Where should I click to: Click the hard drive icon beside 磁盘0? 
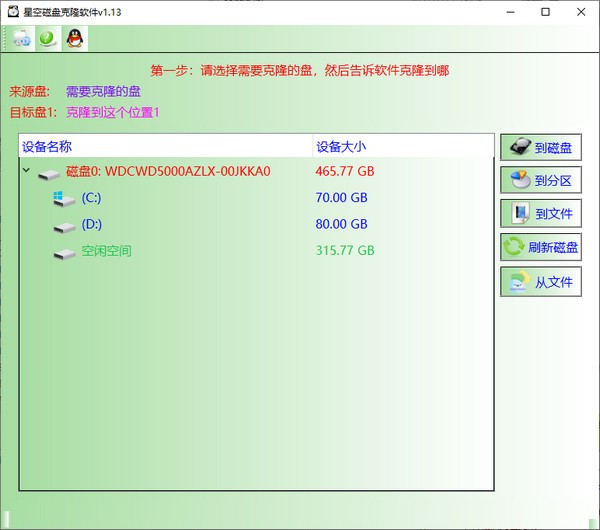click(x=49, y=172)
